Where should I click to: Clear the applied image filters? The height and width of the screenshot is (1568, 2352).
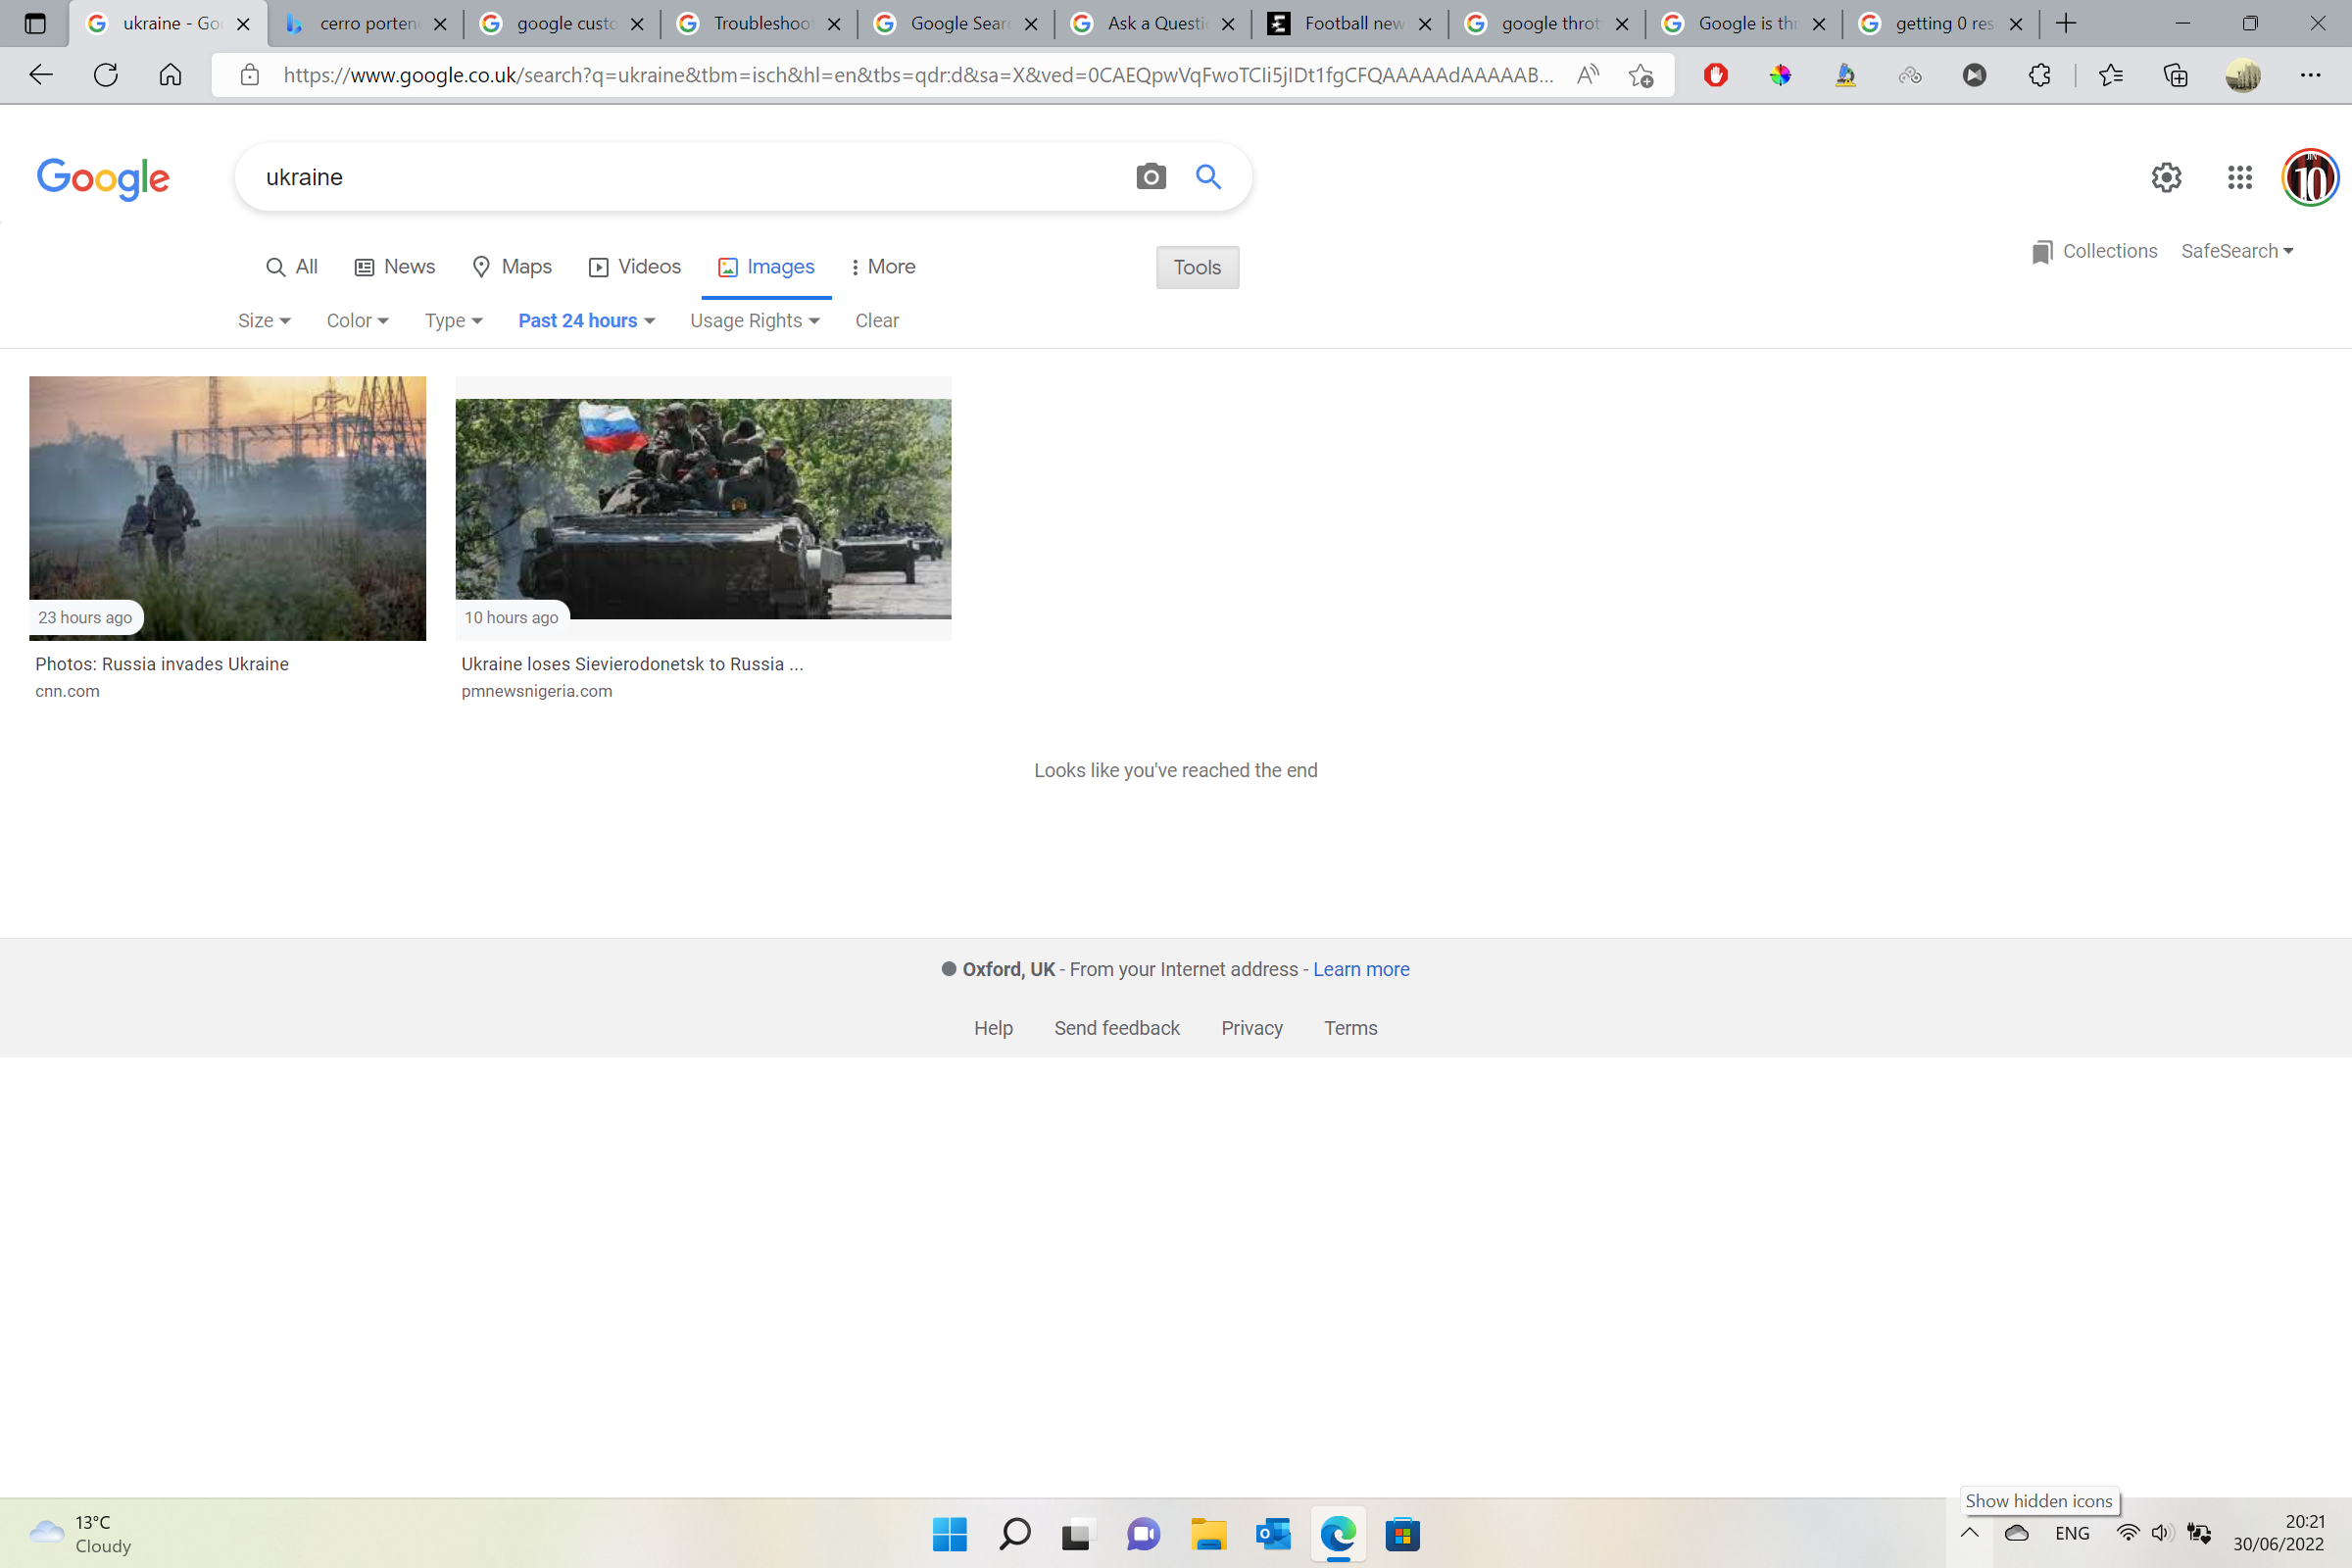[x=877, y=321]
